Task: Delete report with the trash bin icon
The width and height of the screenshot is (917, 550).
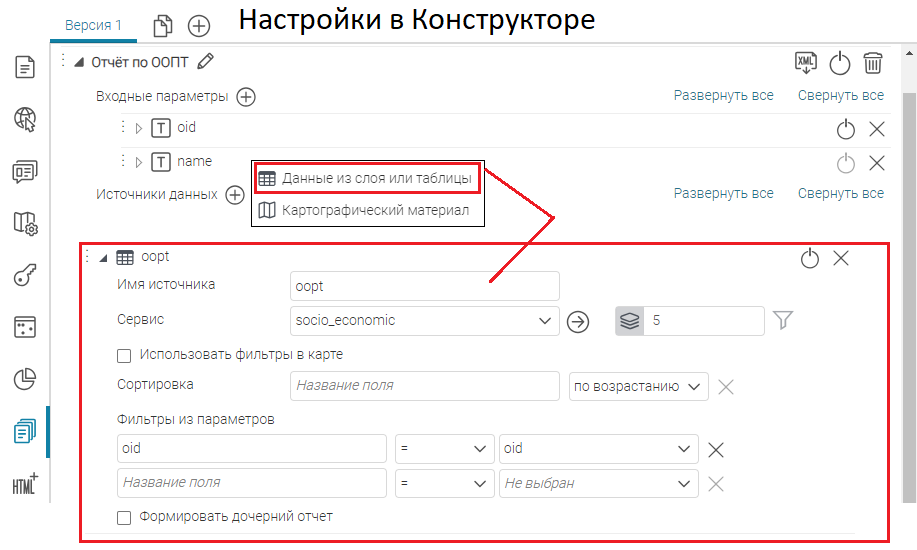Action: coord(873,63)
